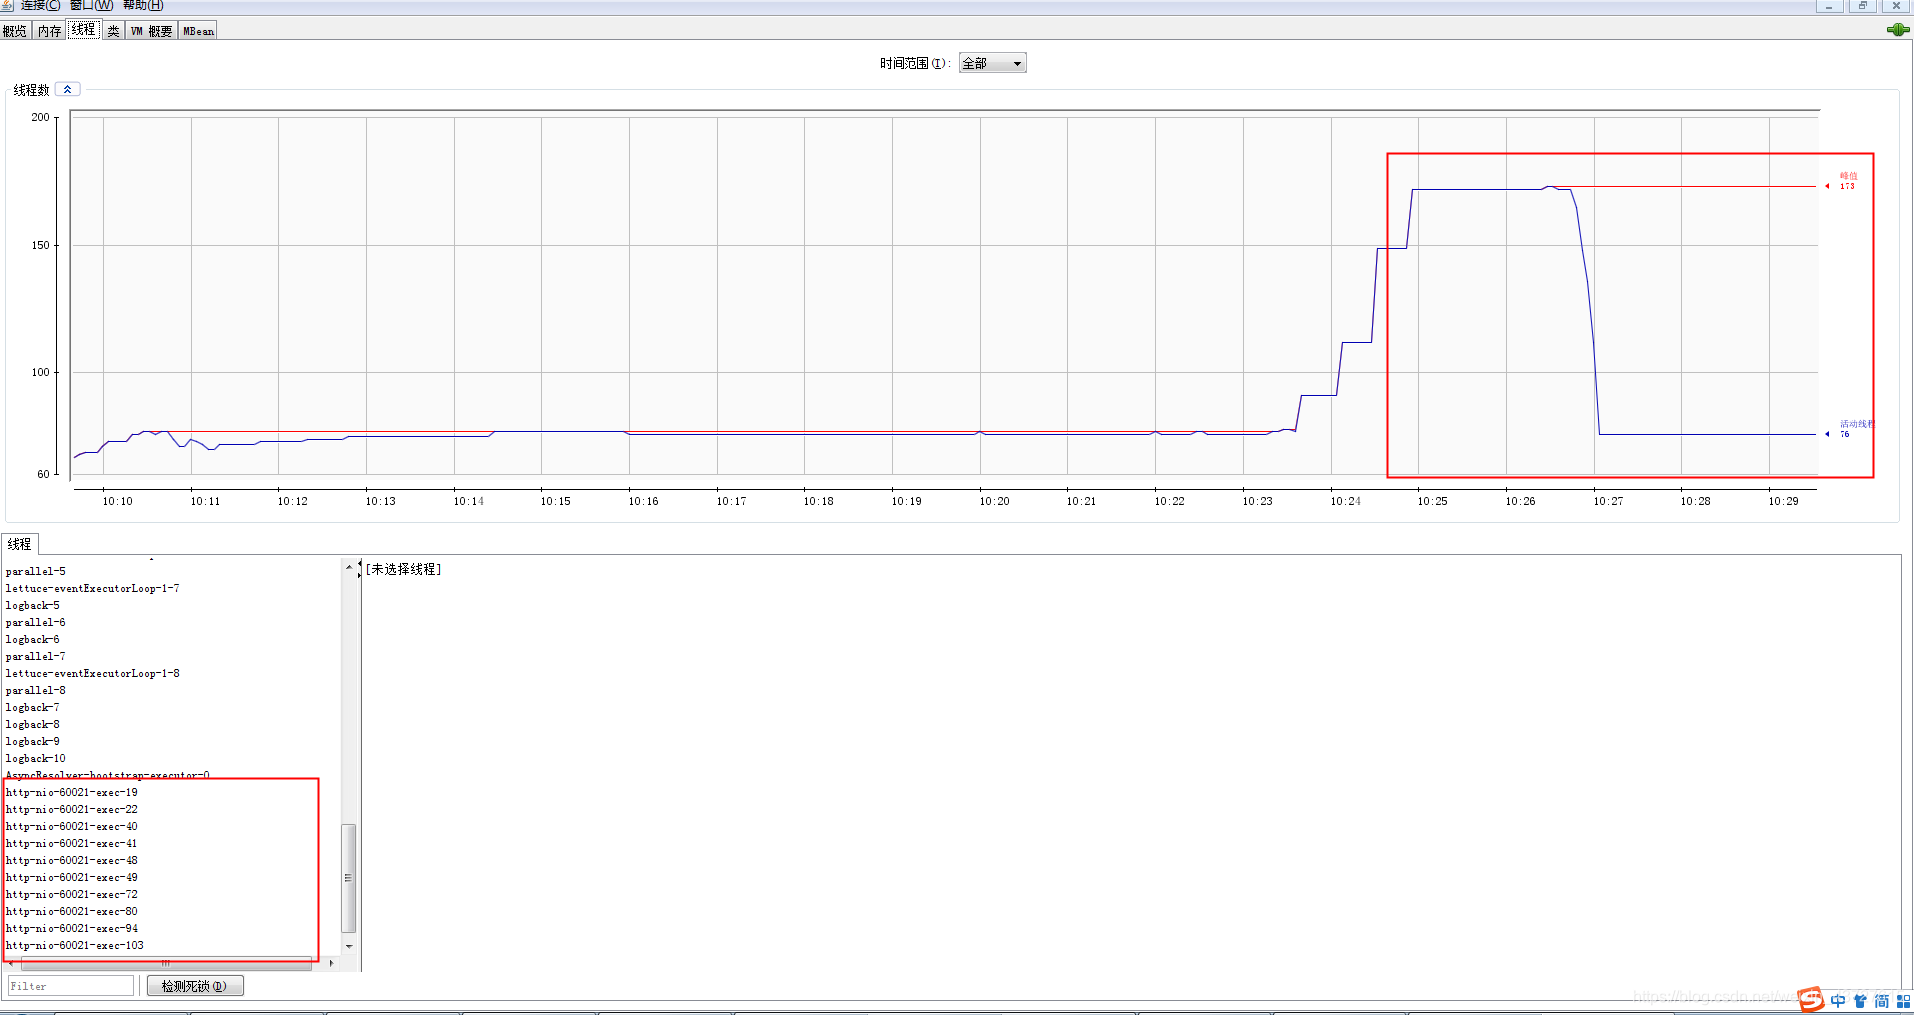
Task: Switch to the 内存 tab
Action: [50, 31]
